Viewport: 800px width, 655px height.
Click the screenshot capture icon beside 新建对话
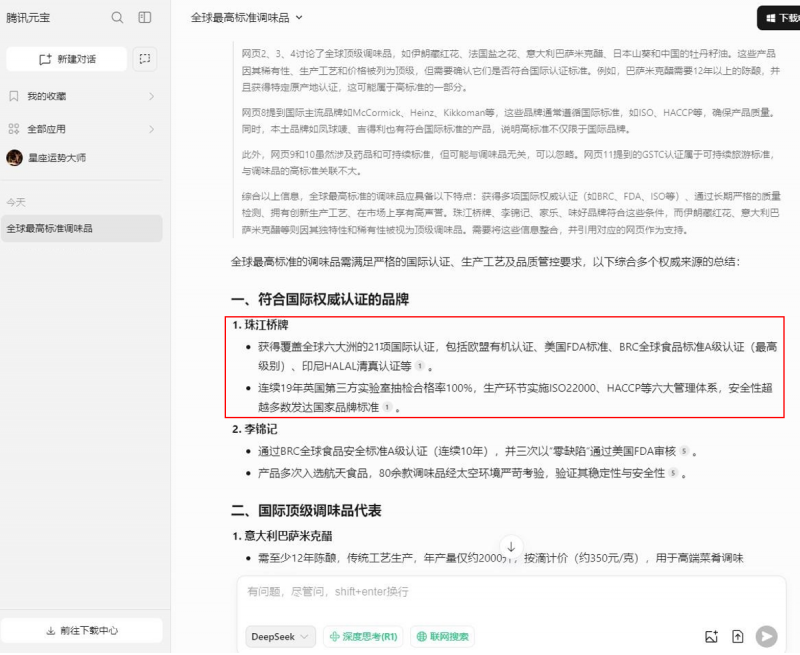145,59
